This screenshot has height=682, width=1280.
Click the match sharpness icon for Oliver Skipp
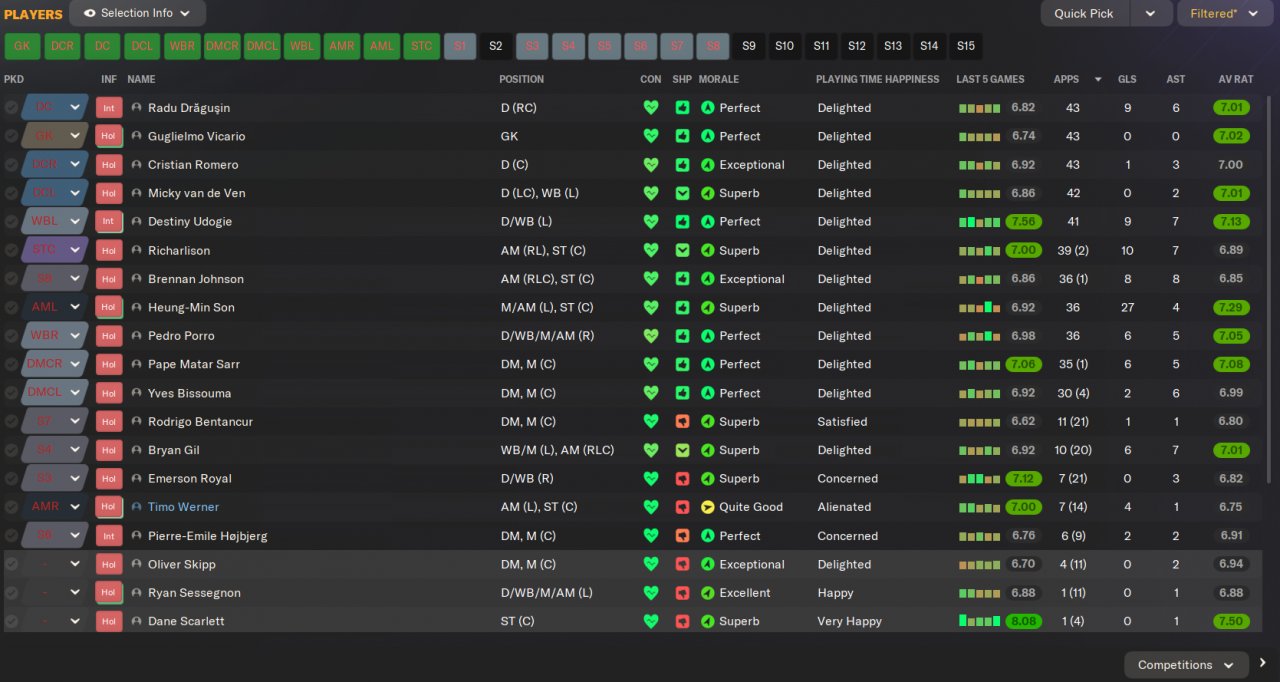(682, 564)
